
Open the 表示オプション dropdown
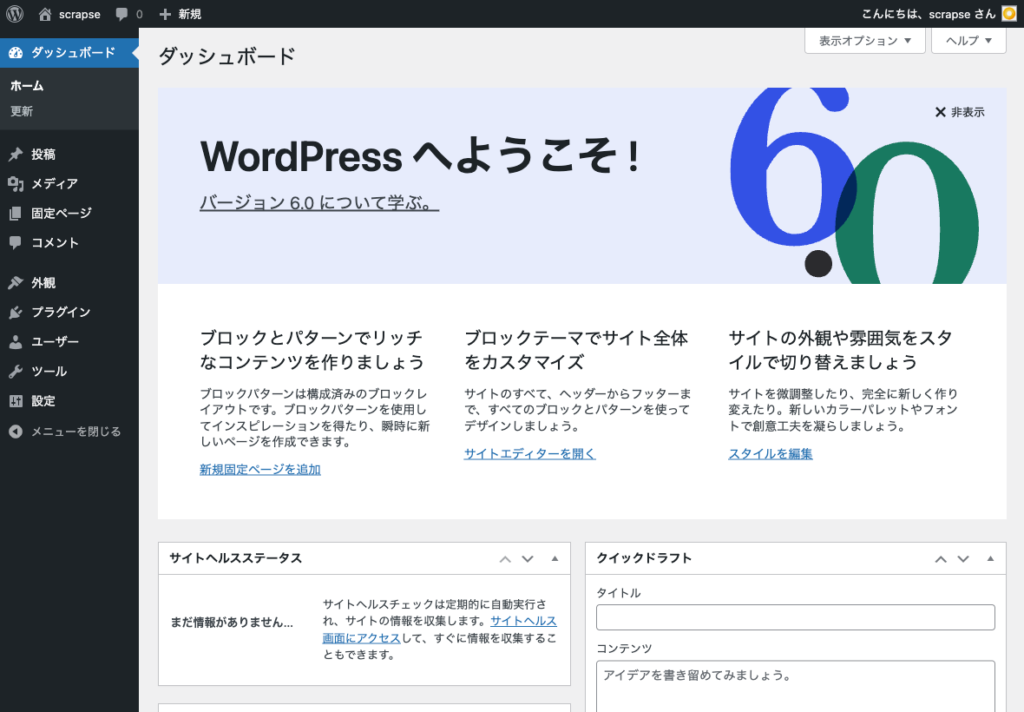(x=865, y=40)
